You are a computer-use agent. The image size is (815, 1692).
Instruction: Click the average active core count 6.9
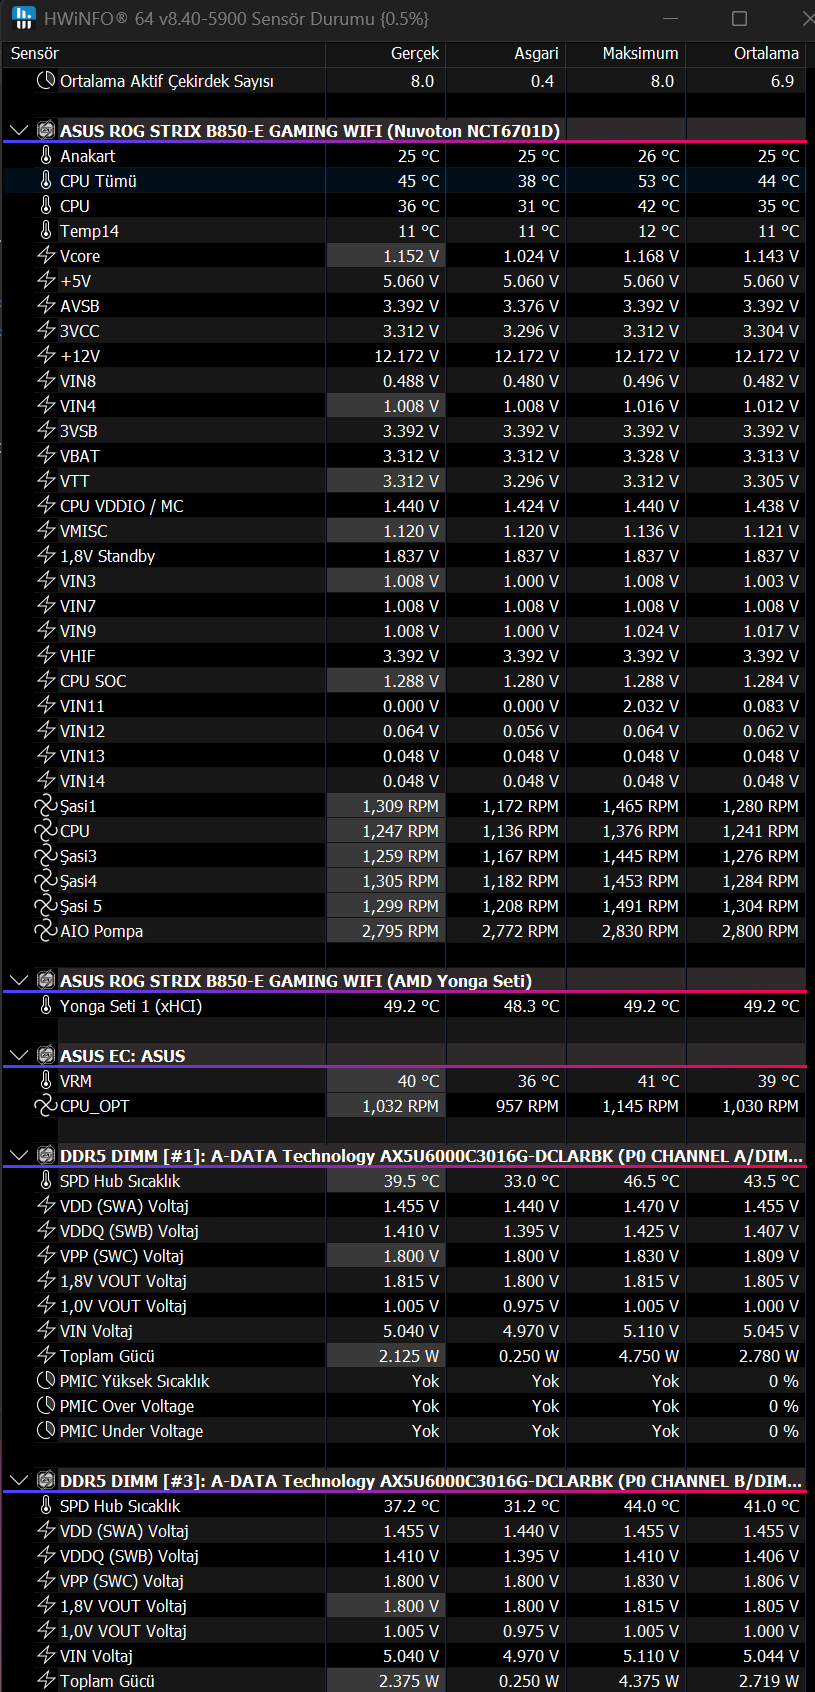pyautogui.click(x=782, y=80)
